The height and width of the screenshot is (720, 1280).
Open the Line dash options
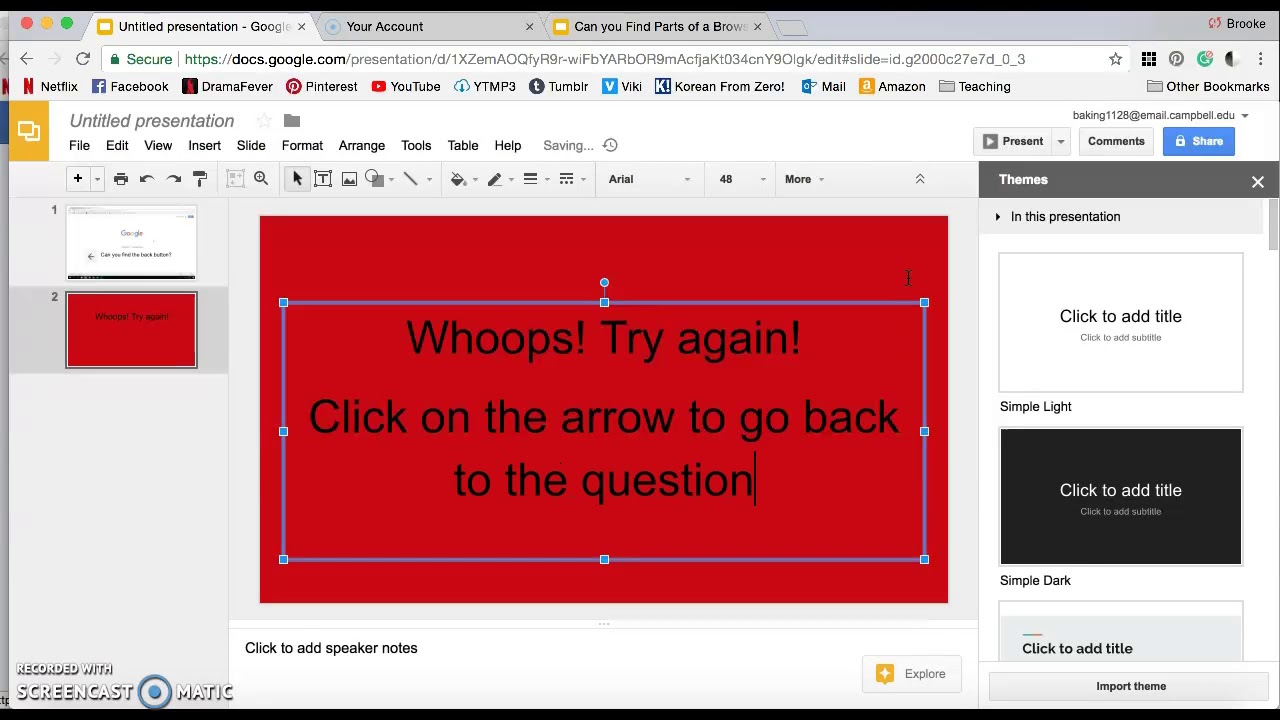tap(566, 179)
